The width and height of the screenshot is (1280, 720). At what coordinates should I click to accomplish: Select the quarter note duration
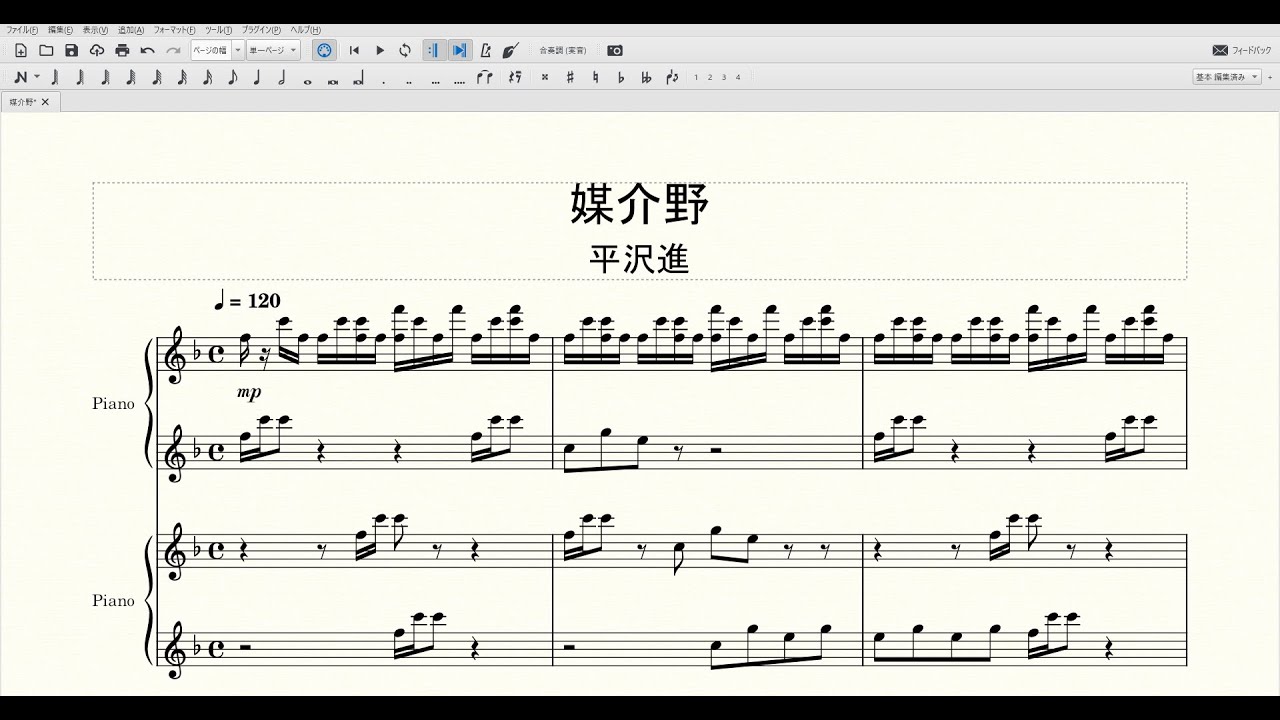tap(257, 77)
